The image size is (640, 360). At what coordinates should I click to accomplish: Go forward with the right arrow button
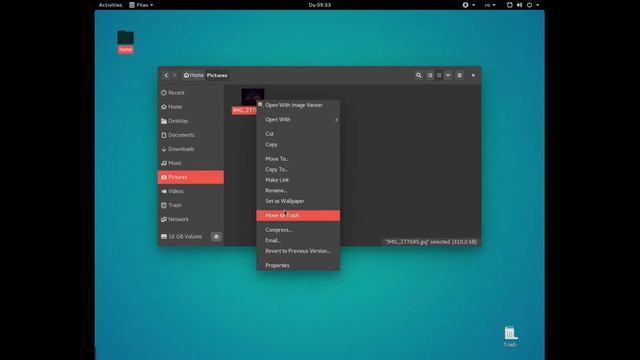click(175, 76)
